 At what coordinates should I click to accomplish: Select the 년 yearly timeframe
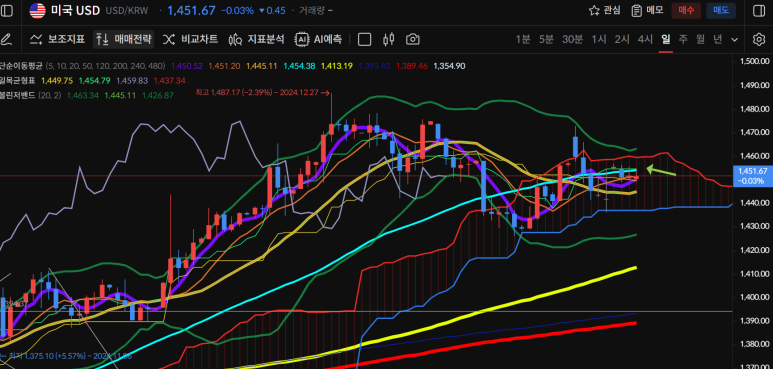tap(717, 39)
